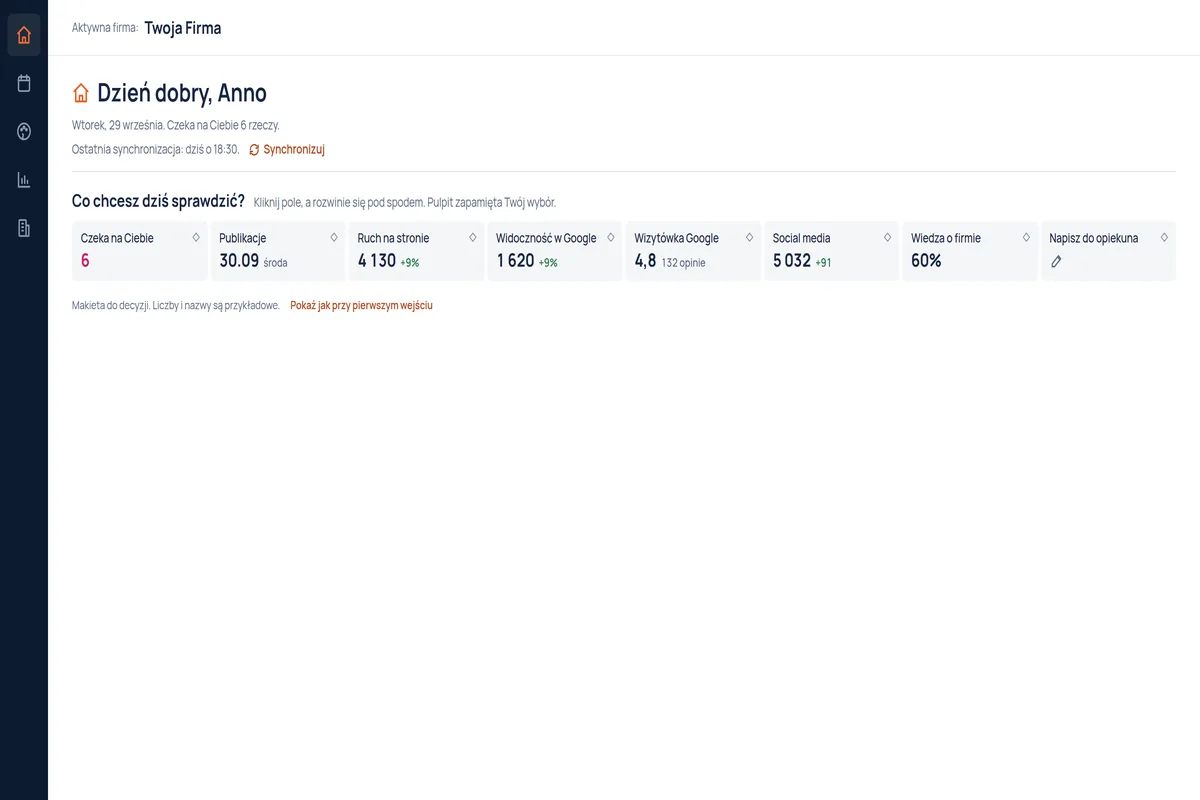1200x800 pixels.
Task: Open the bar chart icon in the sidebar
Action: tap(24, 180)
